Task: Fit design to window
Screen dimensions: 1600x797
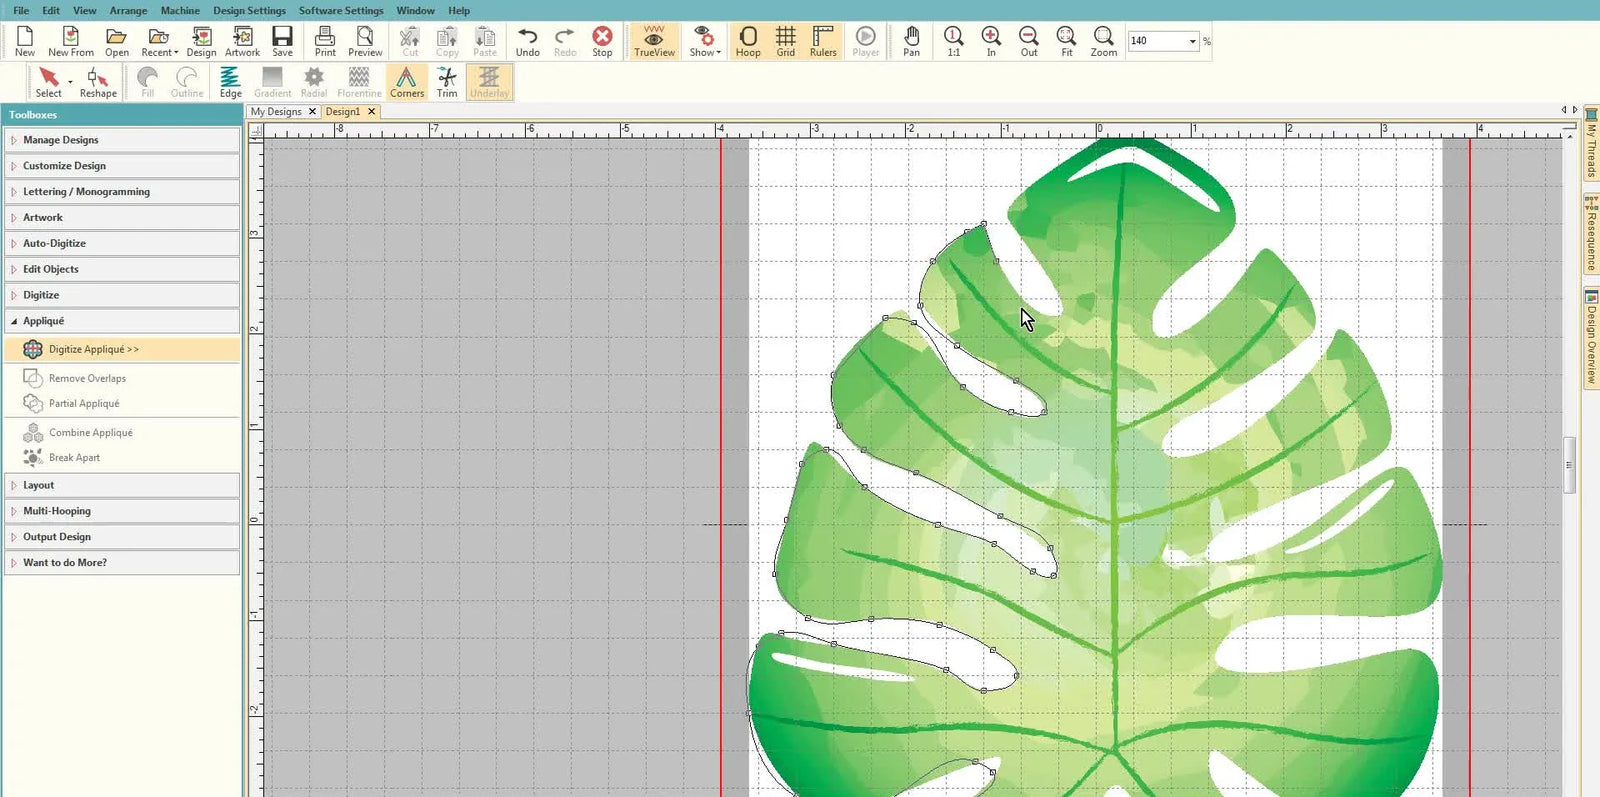Action: 1067,41
